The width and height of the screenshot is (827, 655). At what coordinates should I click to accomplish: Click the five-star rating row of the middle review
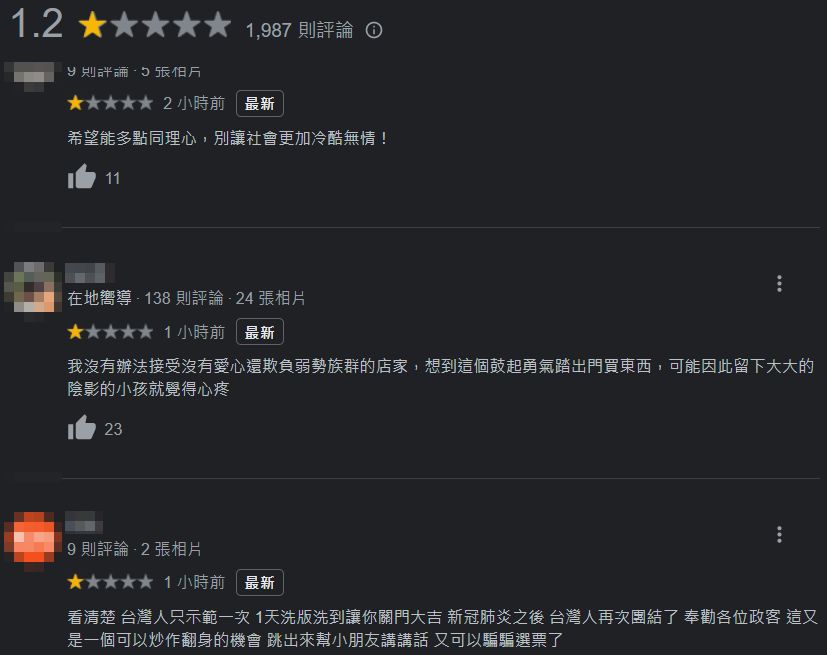110,331
